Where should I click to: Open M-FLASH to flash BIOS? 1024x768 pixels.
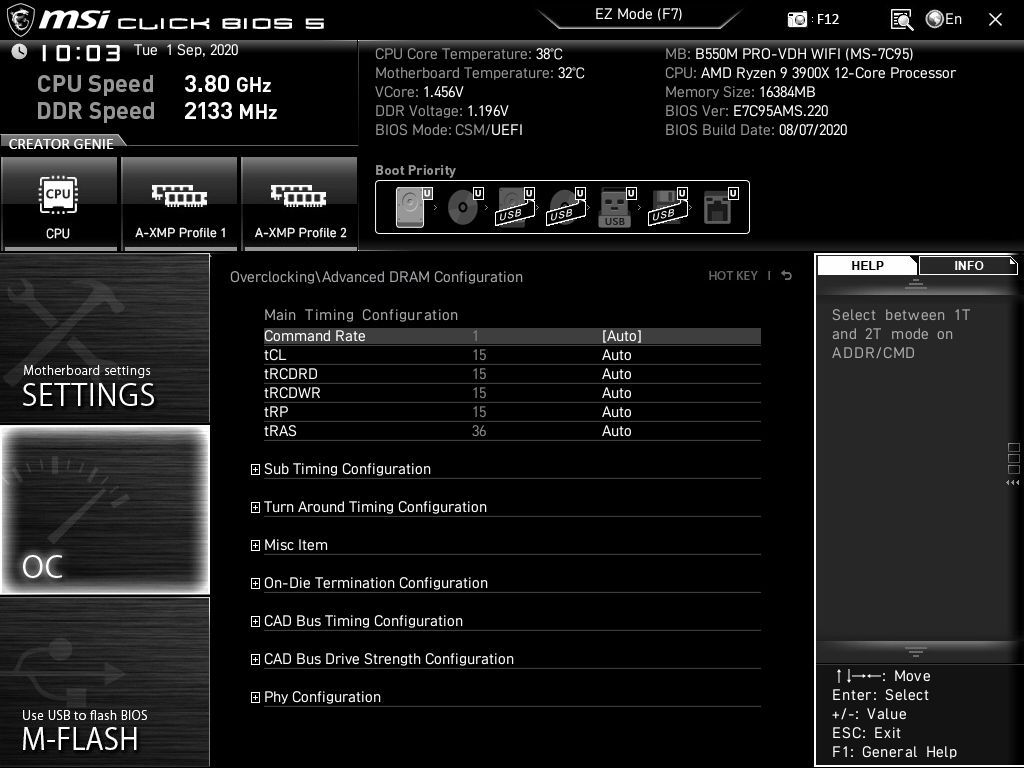pyautogui.click(x=104, y=681)
